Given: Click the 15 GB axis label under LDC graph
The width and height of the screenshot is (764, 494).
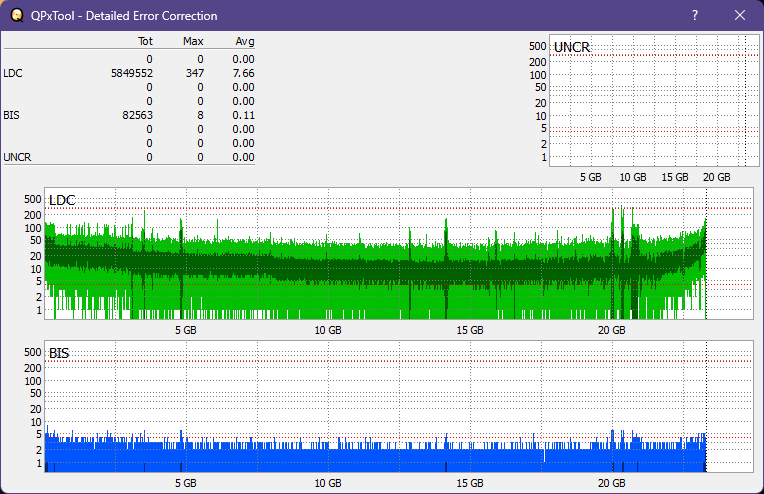Looking at the screenshot, I should [x=470, y=330].
